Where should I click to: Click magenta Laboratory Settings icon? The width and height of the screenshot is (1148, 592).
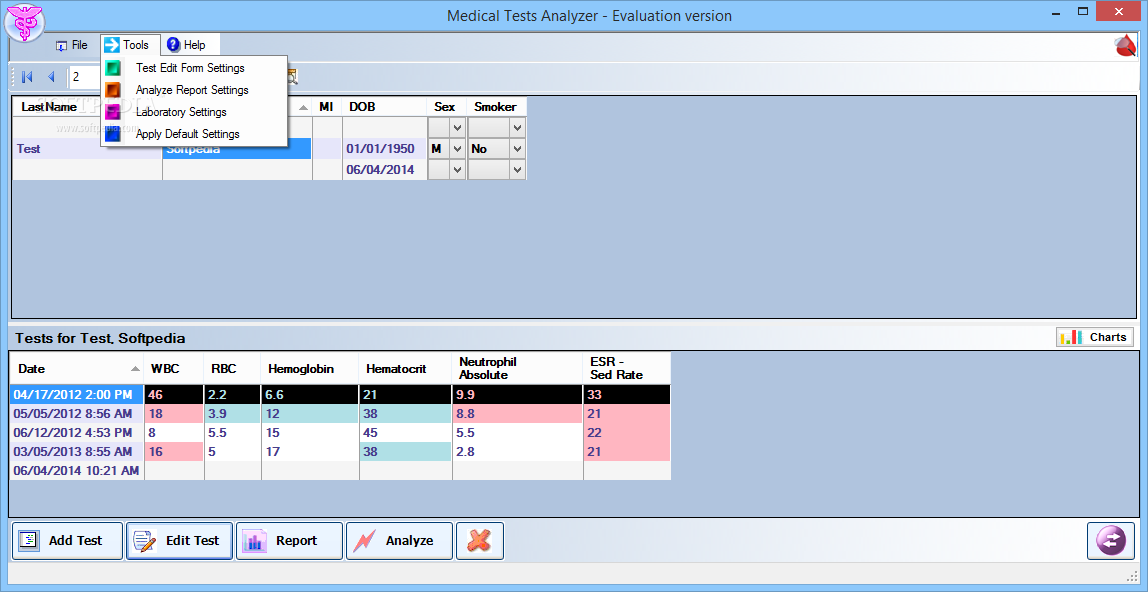point(113,112)
